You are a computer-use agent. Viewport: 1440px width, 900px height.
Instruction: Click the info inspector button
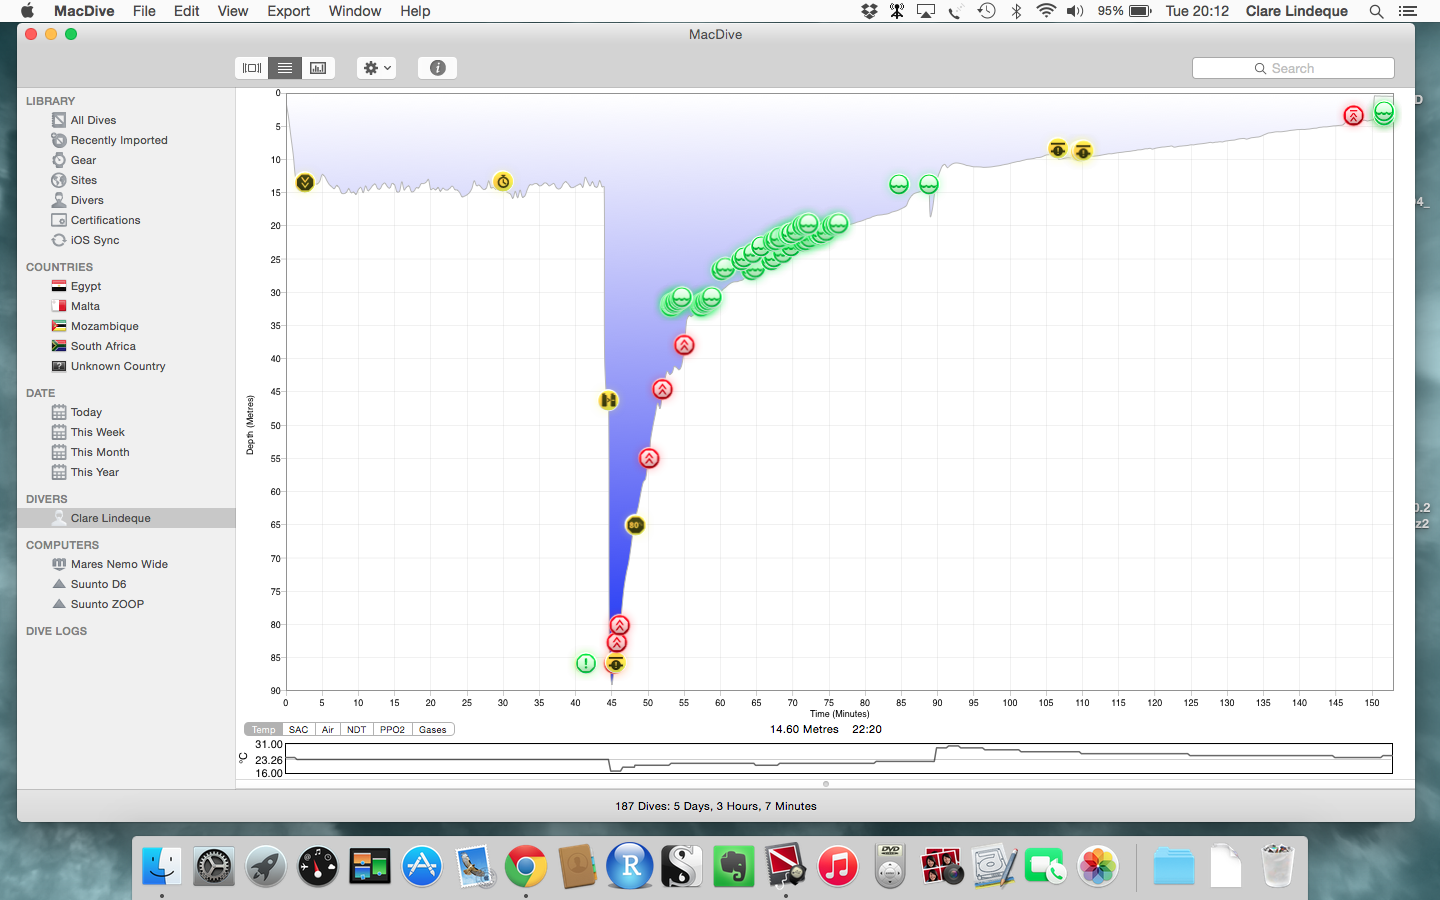[x=437, y=68]
